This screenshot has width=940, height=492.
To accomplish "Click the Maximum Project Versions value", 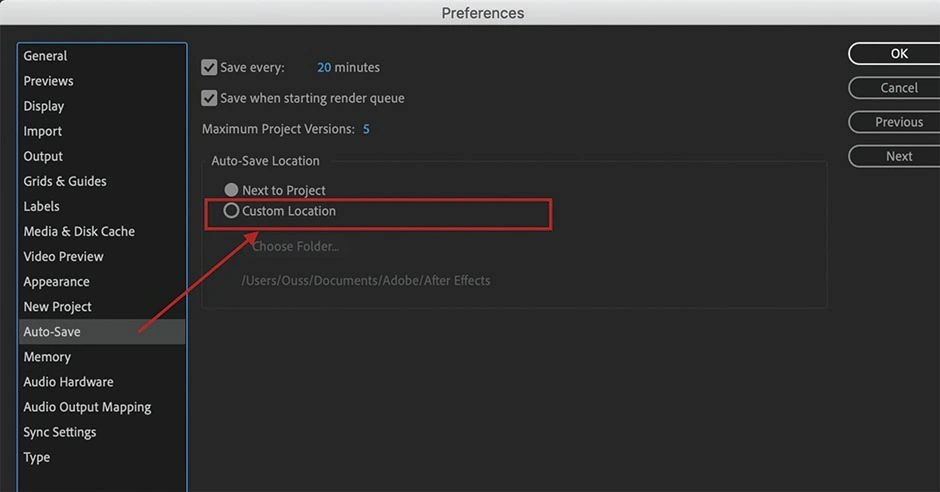I will (x=366, y=129).
